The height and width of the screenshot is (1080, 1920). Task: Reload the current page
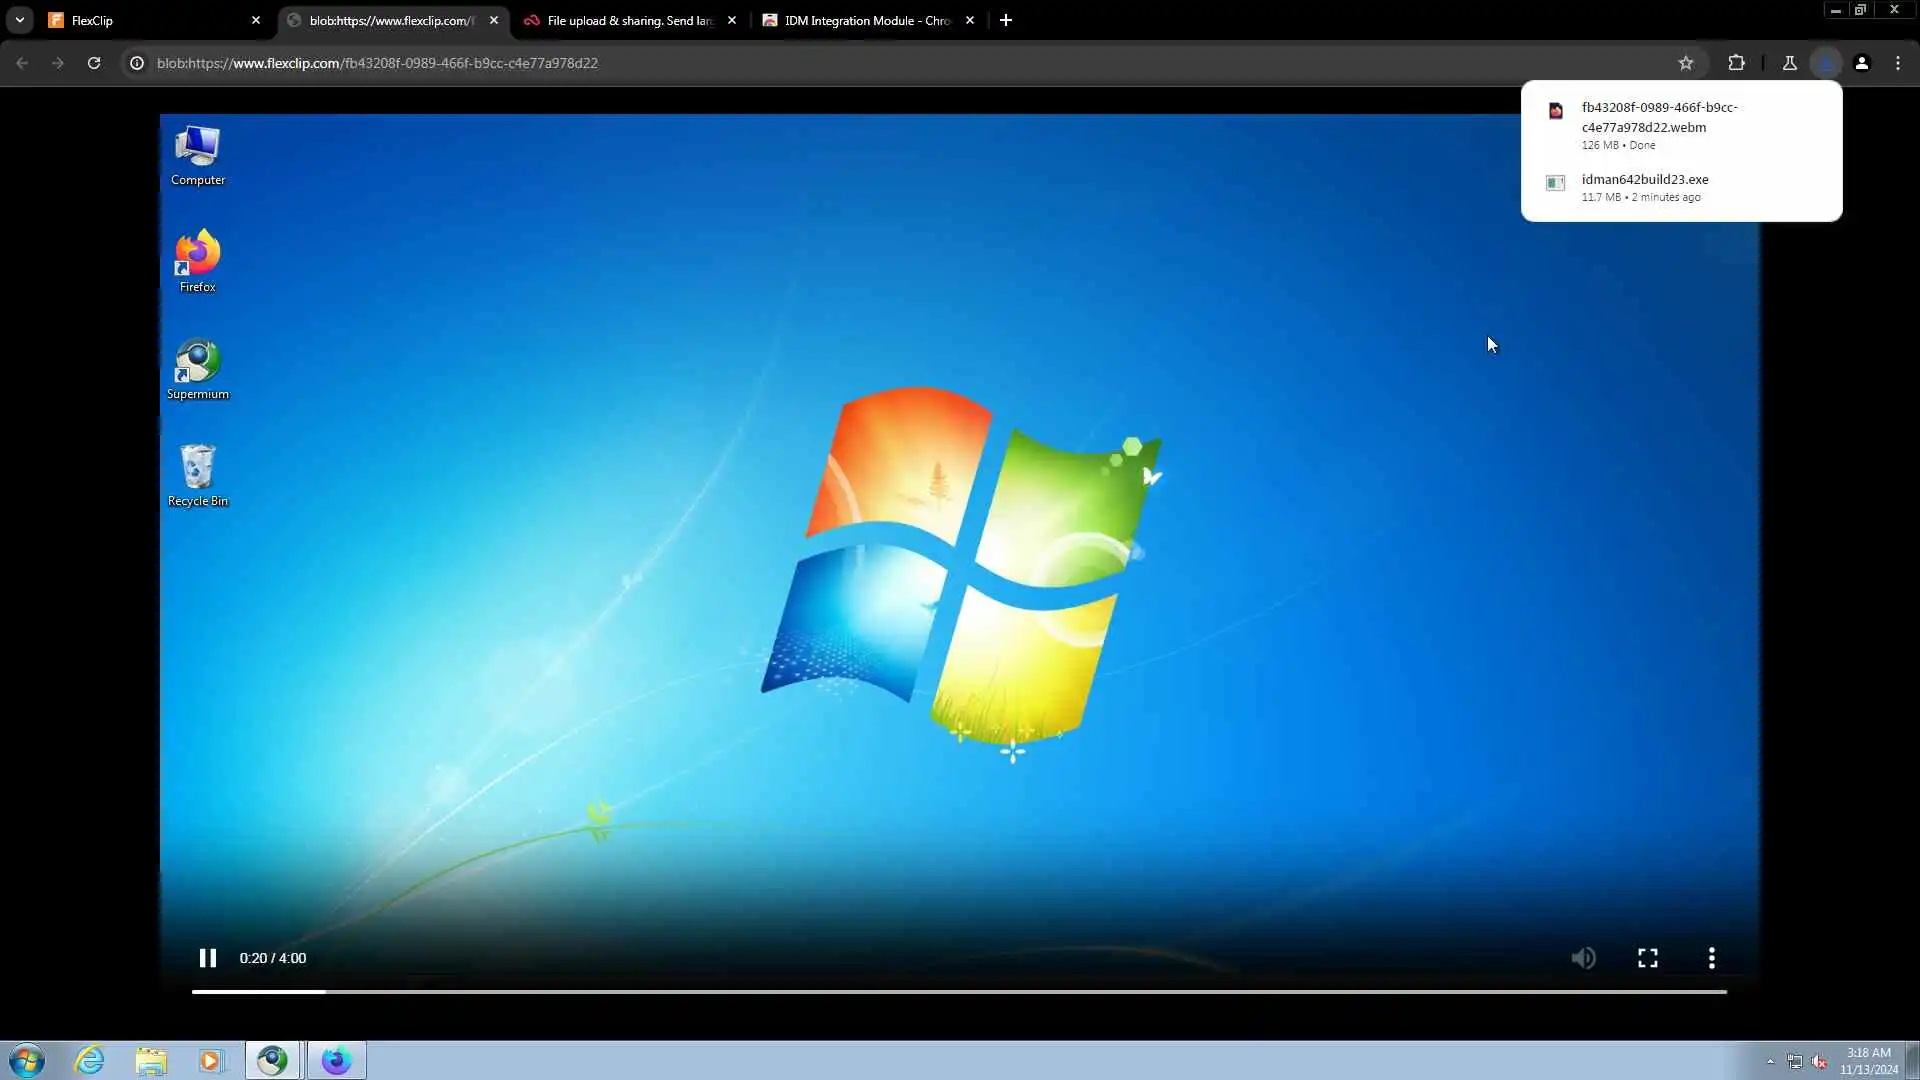click(x=94, y=63)
